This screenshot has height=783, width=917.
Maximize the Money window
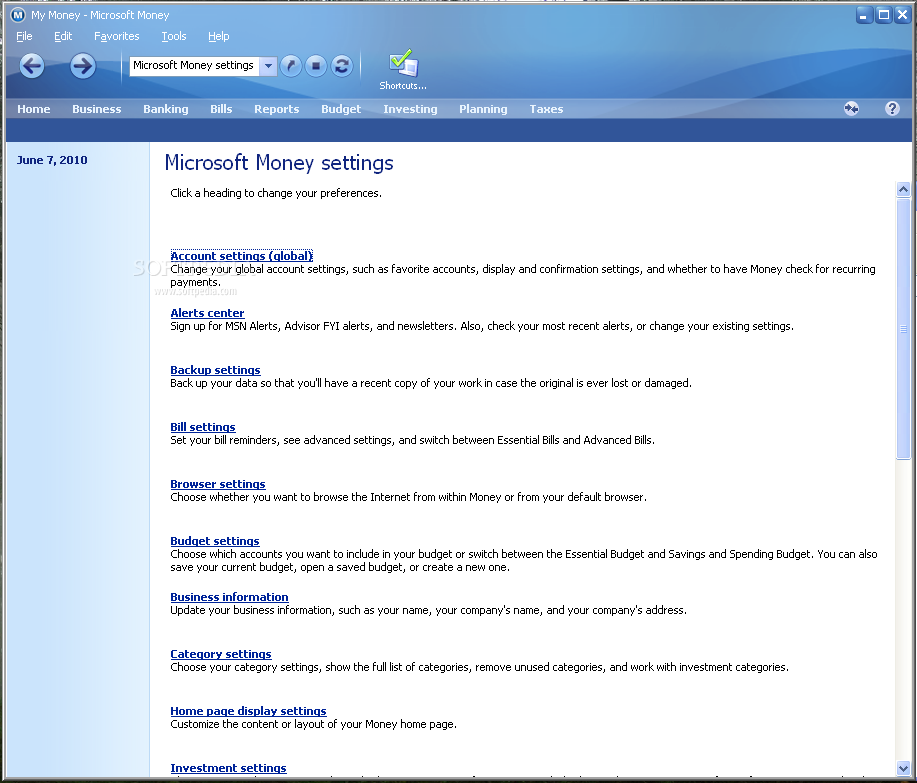tap(884, 15)
